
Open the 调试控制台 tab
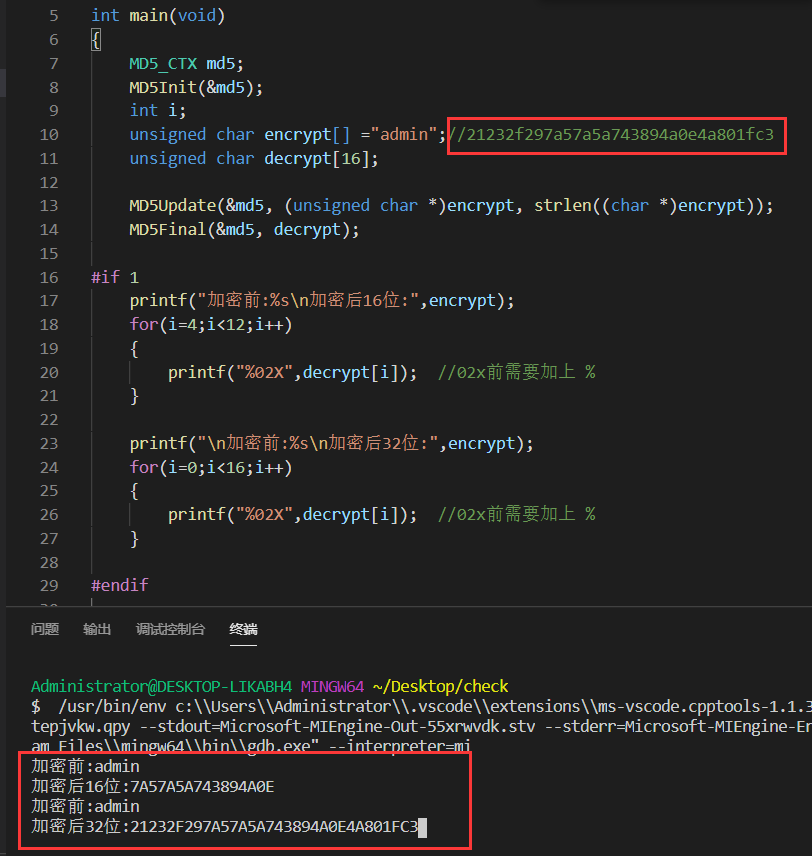tap(170, 629)
